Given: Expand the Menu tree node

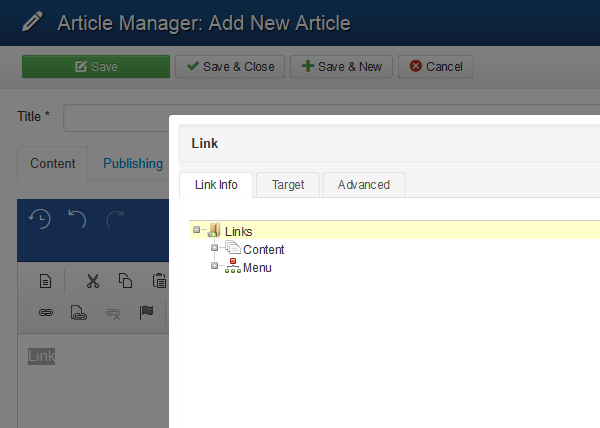Looking at the screenshot, I should 214,266.
